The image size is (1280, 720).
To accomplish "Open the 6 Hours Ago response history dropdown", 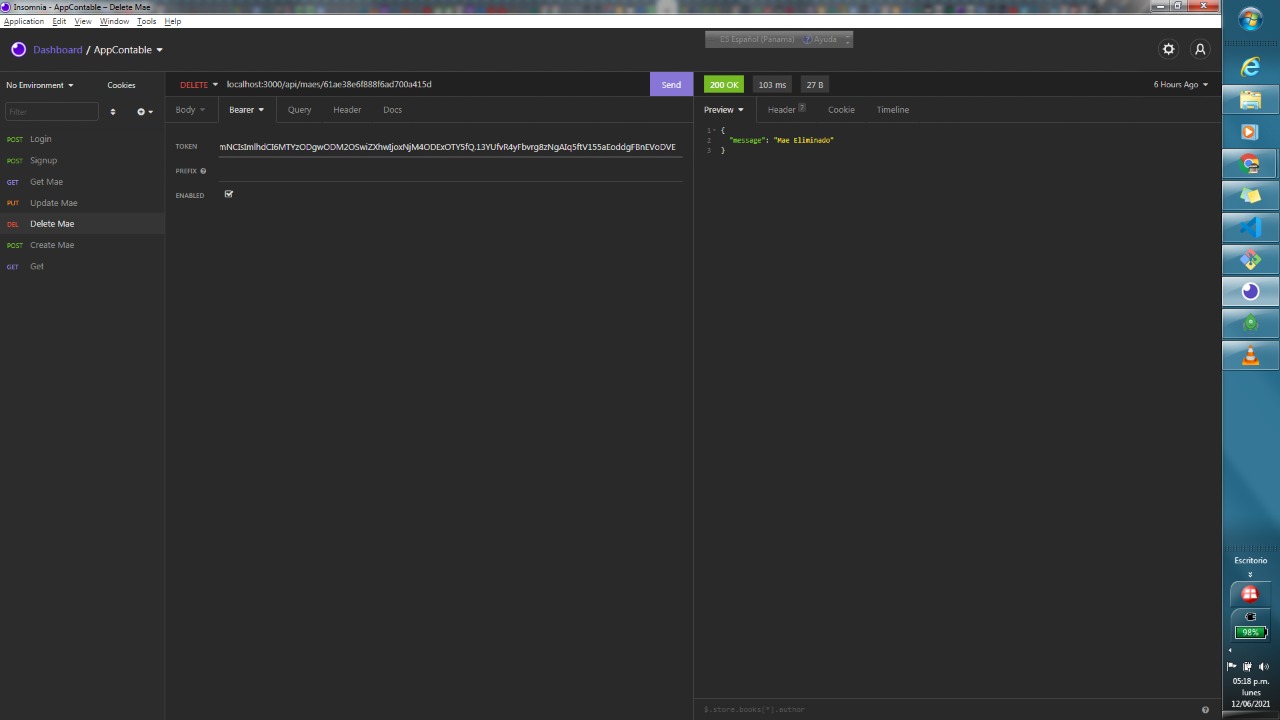I will tap(1180, 84).
